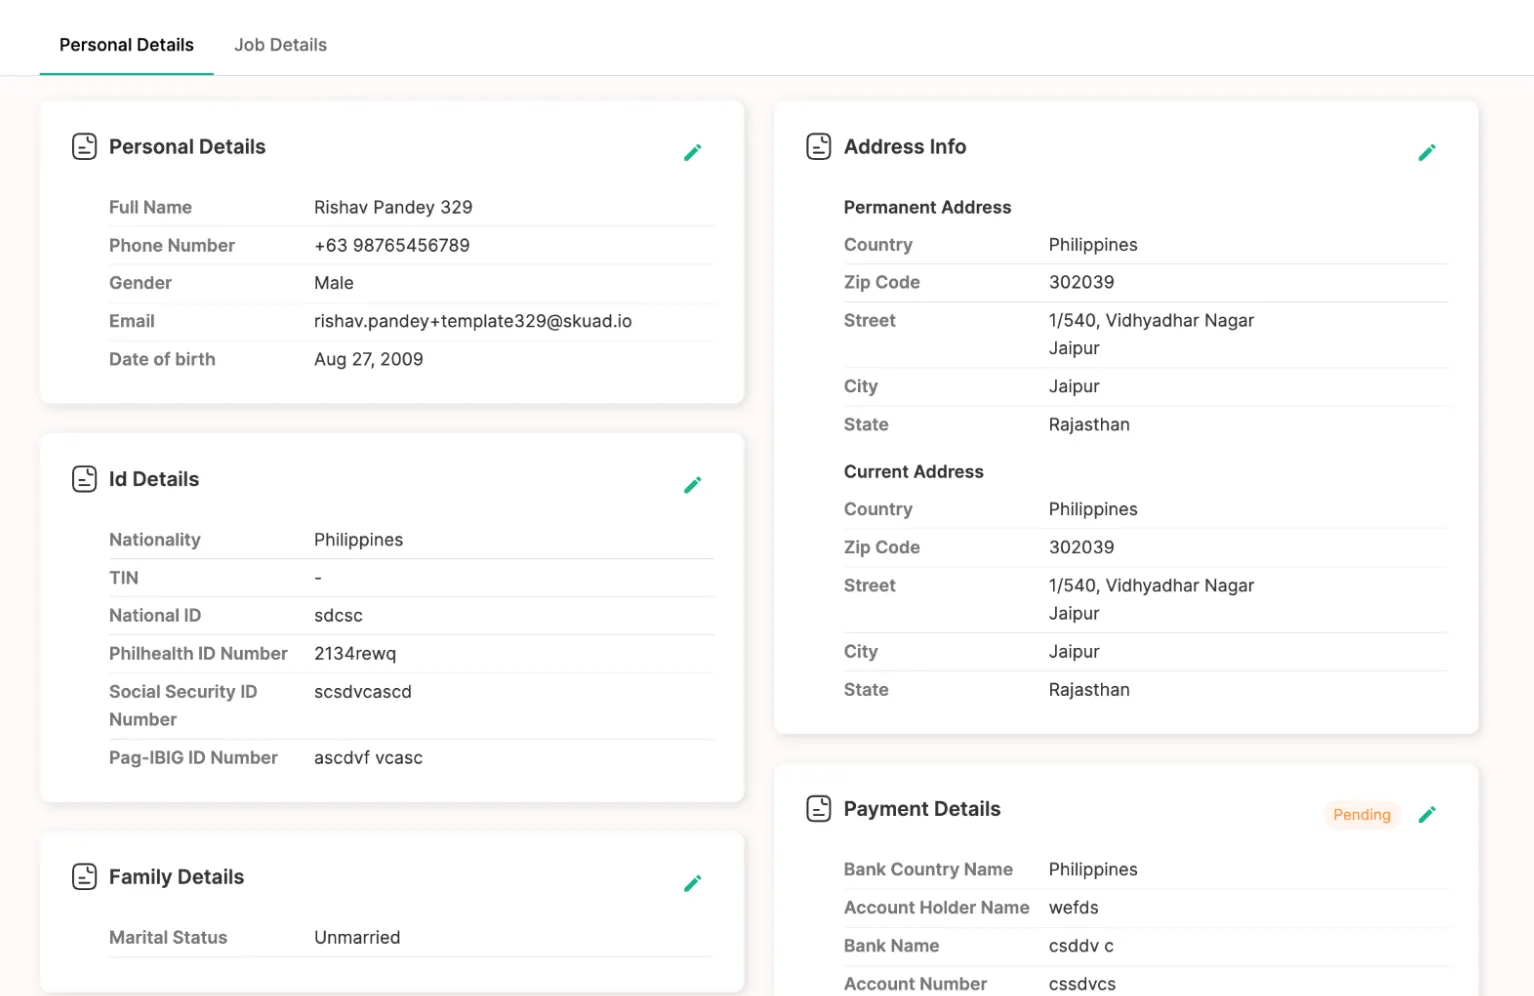Click the Nationality value Philippines
This screenshot has height=996, width=1534.
pyautogui.click(x=358, y=540)
